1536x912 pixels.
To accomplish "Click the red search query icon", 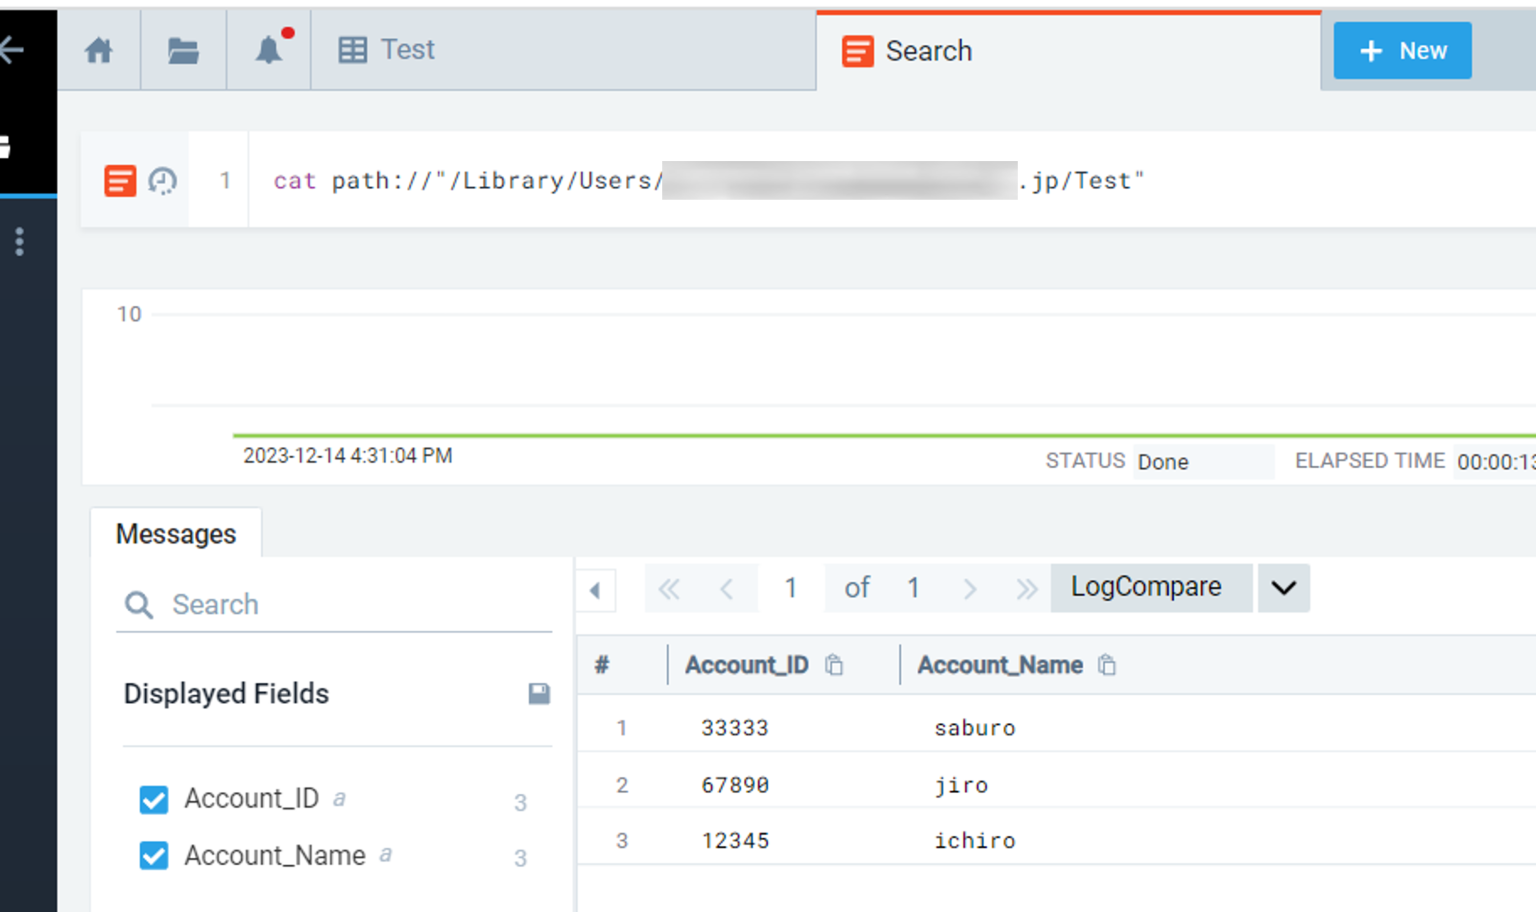I will 119,180.
